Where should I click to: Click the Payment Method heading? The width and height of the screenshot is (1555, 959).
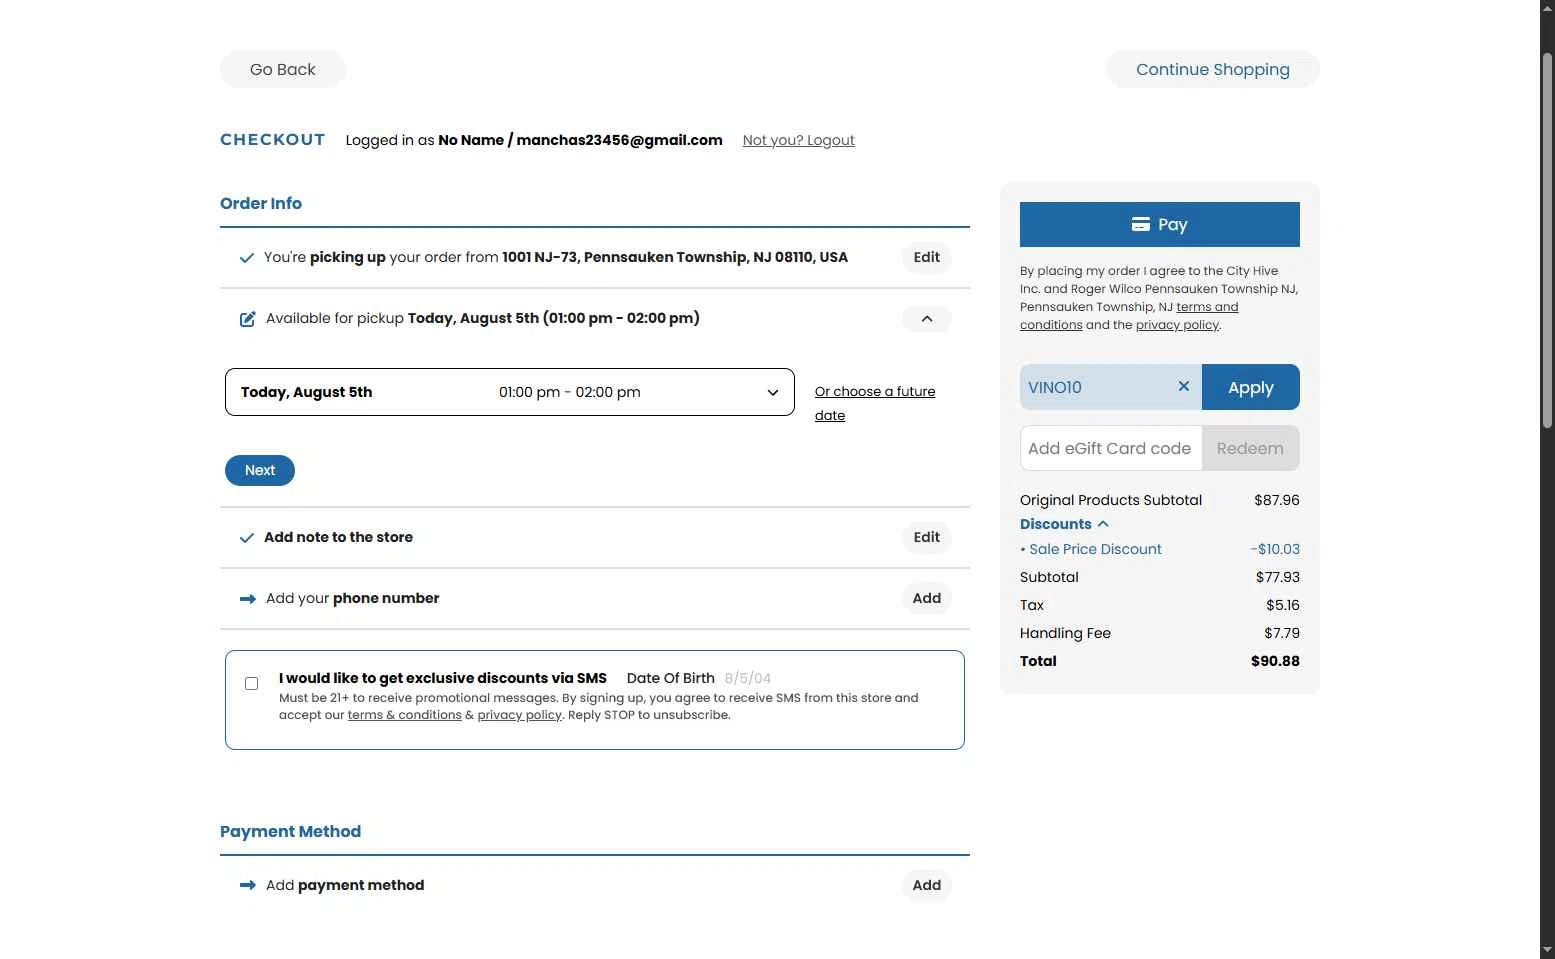pyautogui.click(x=290, y=831)
